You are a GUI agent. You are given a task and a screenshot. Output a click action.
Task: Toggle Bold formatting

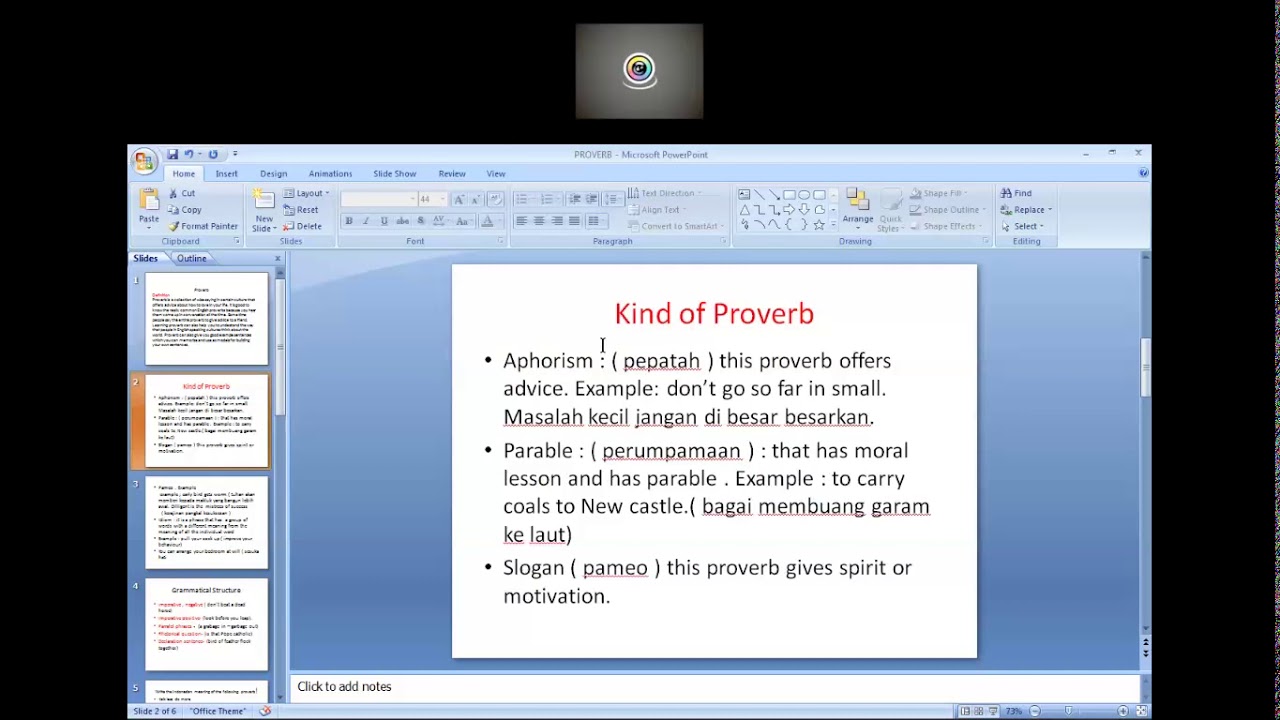[349, 221]
